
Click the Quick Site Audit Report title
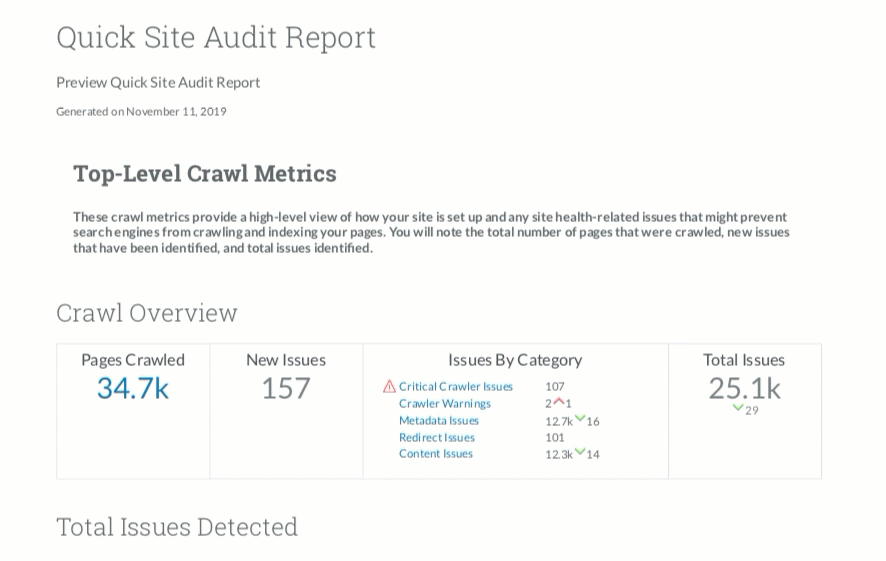216,37
